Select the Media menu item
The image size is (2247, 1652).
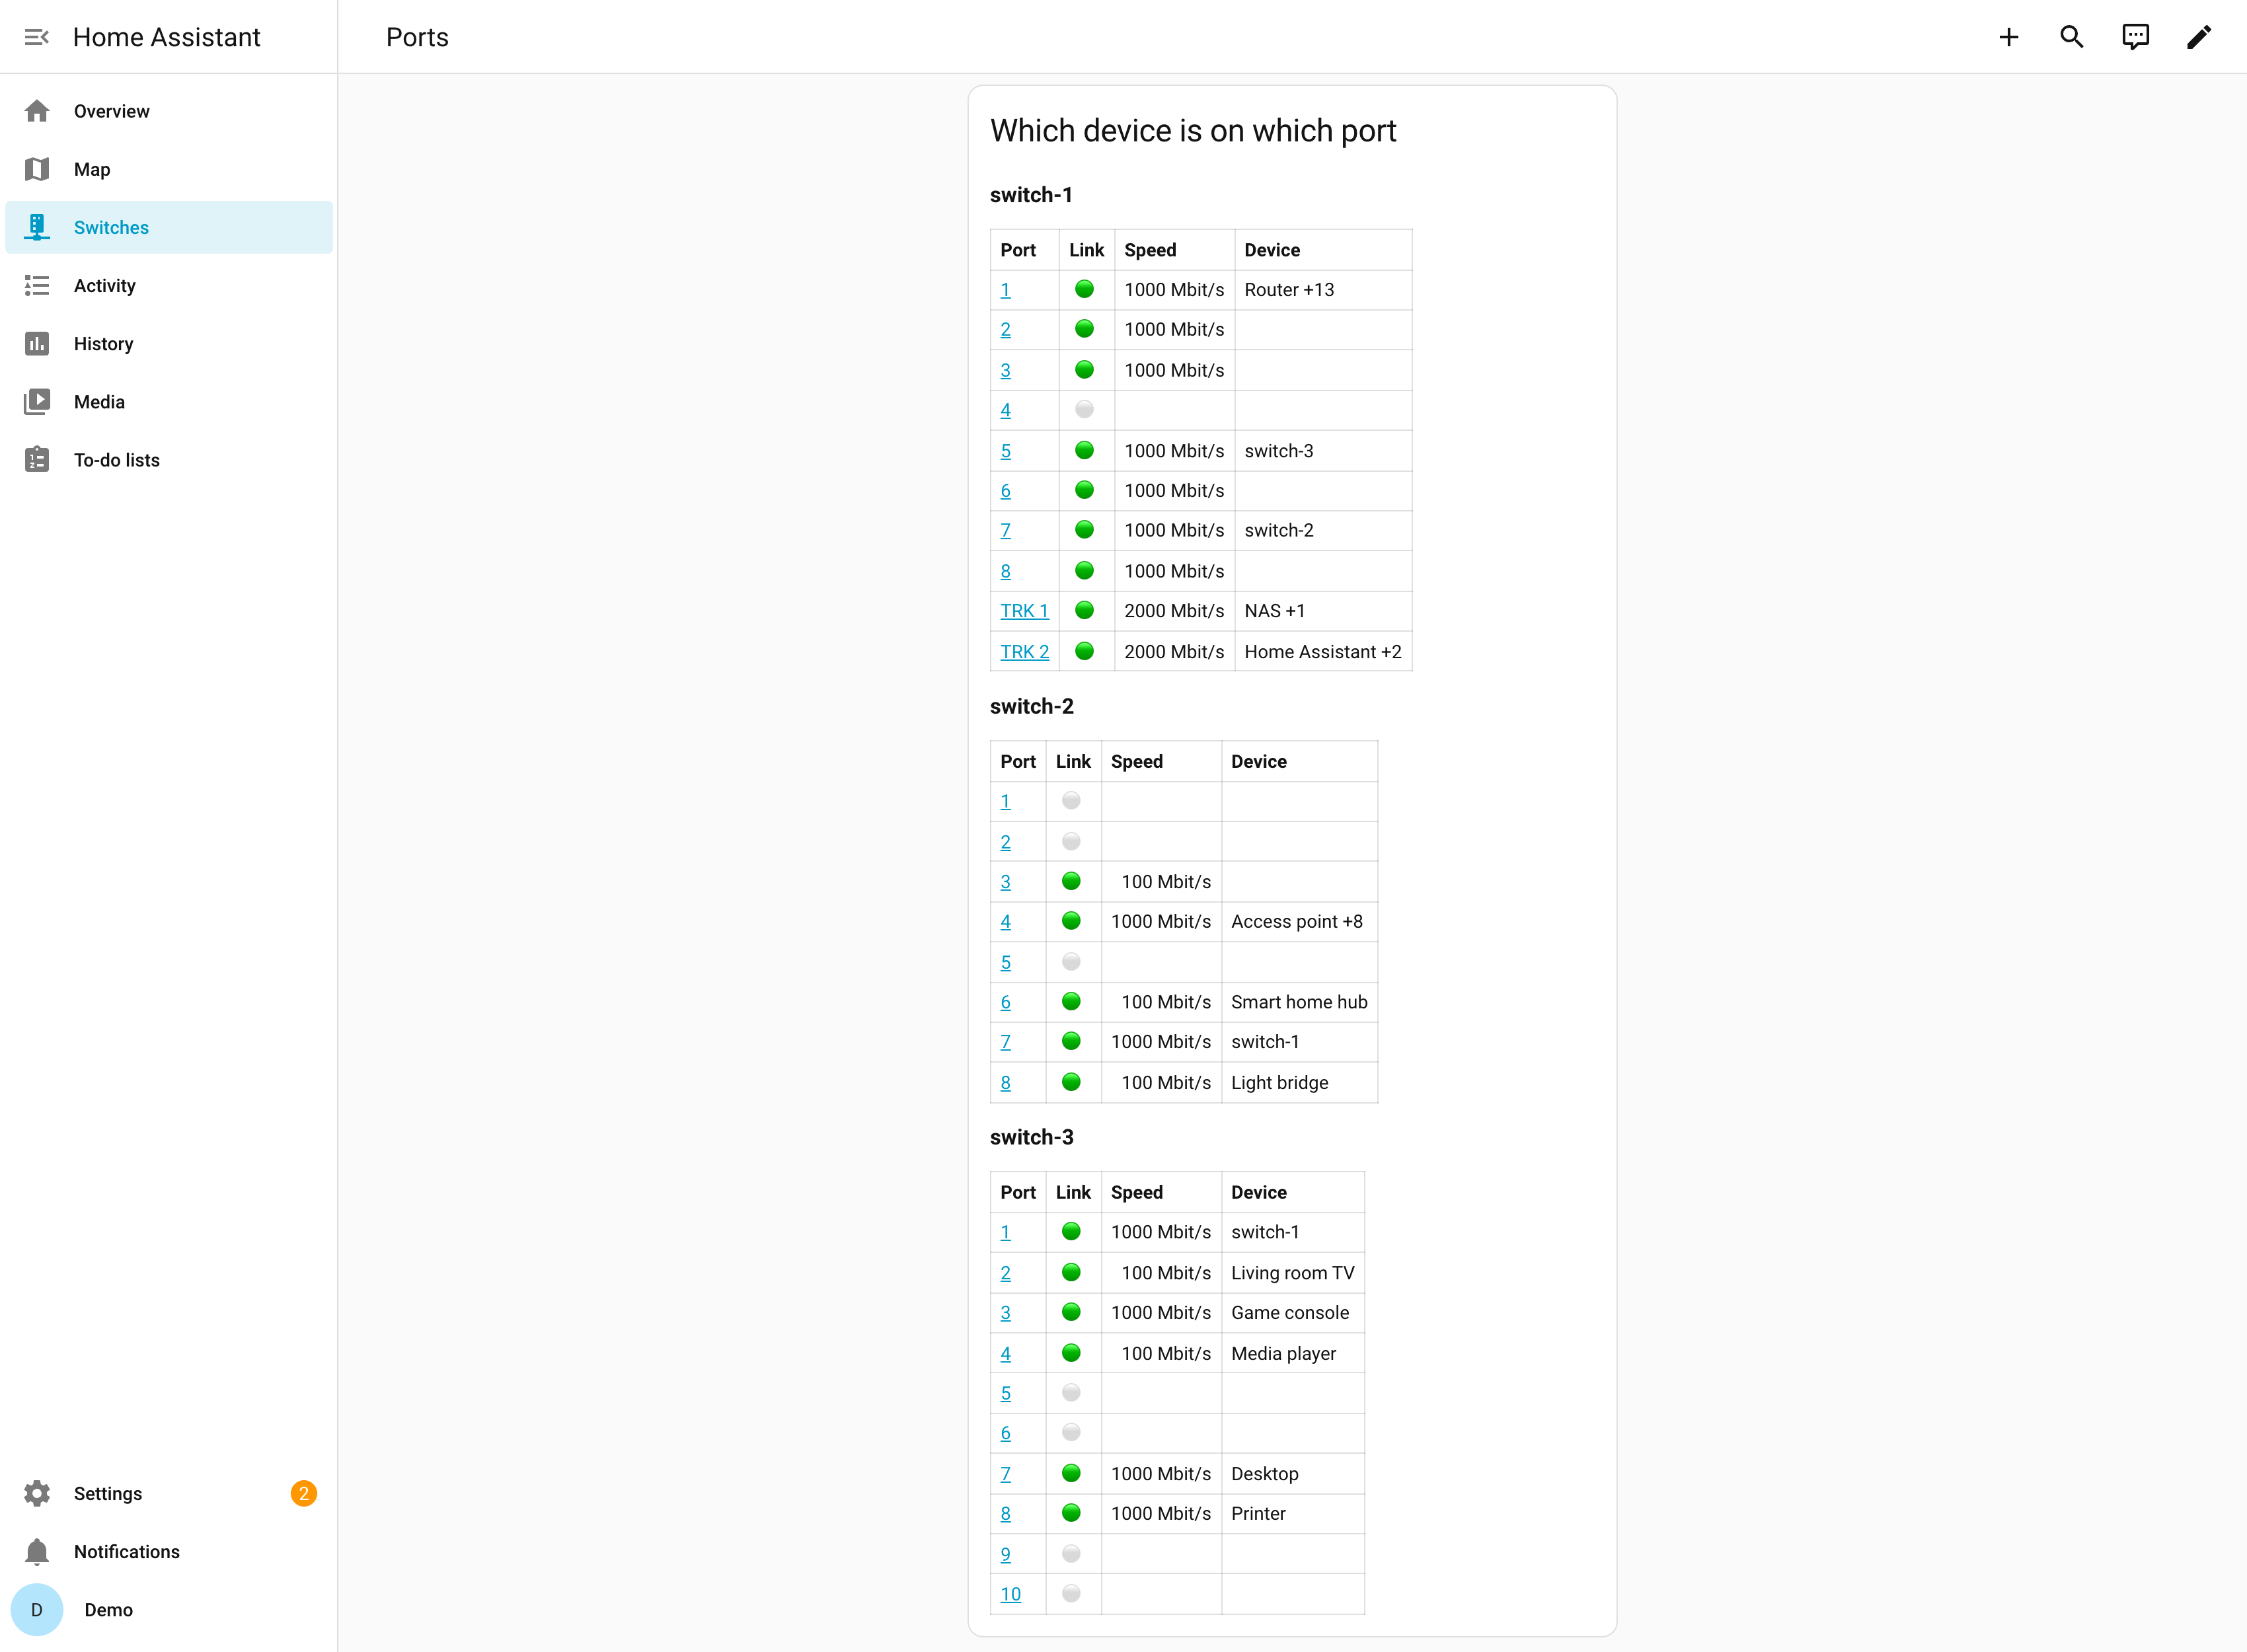pyautogui.click(x=169, y=402)
